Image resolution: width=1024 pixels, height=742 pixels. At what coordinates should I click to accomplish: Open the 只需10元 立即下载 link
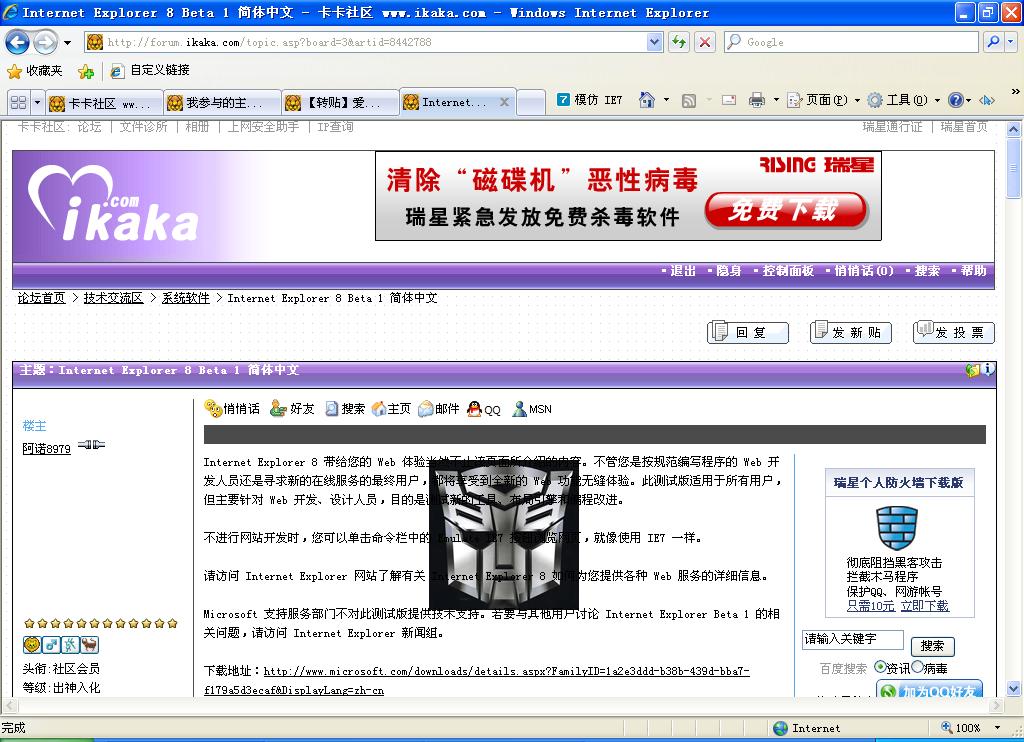[x=897, y=606]
